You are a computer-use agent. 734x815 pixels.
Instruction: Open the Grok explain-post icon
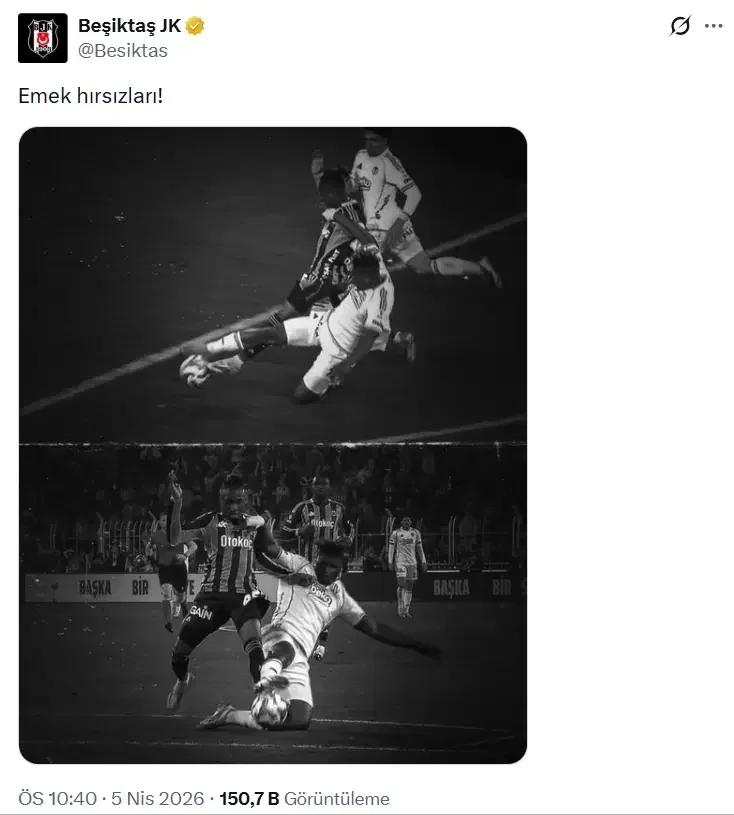click(680, 25)
